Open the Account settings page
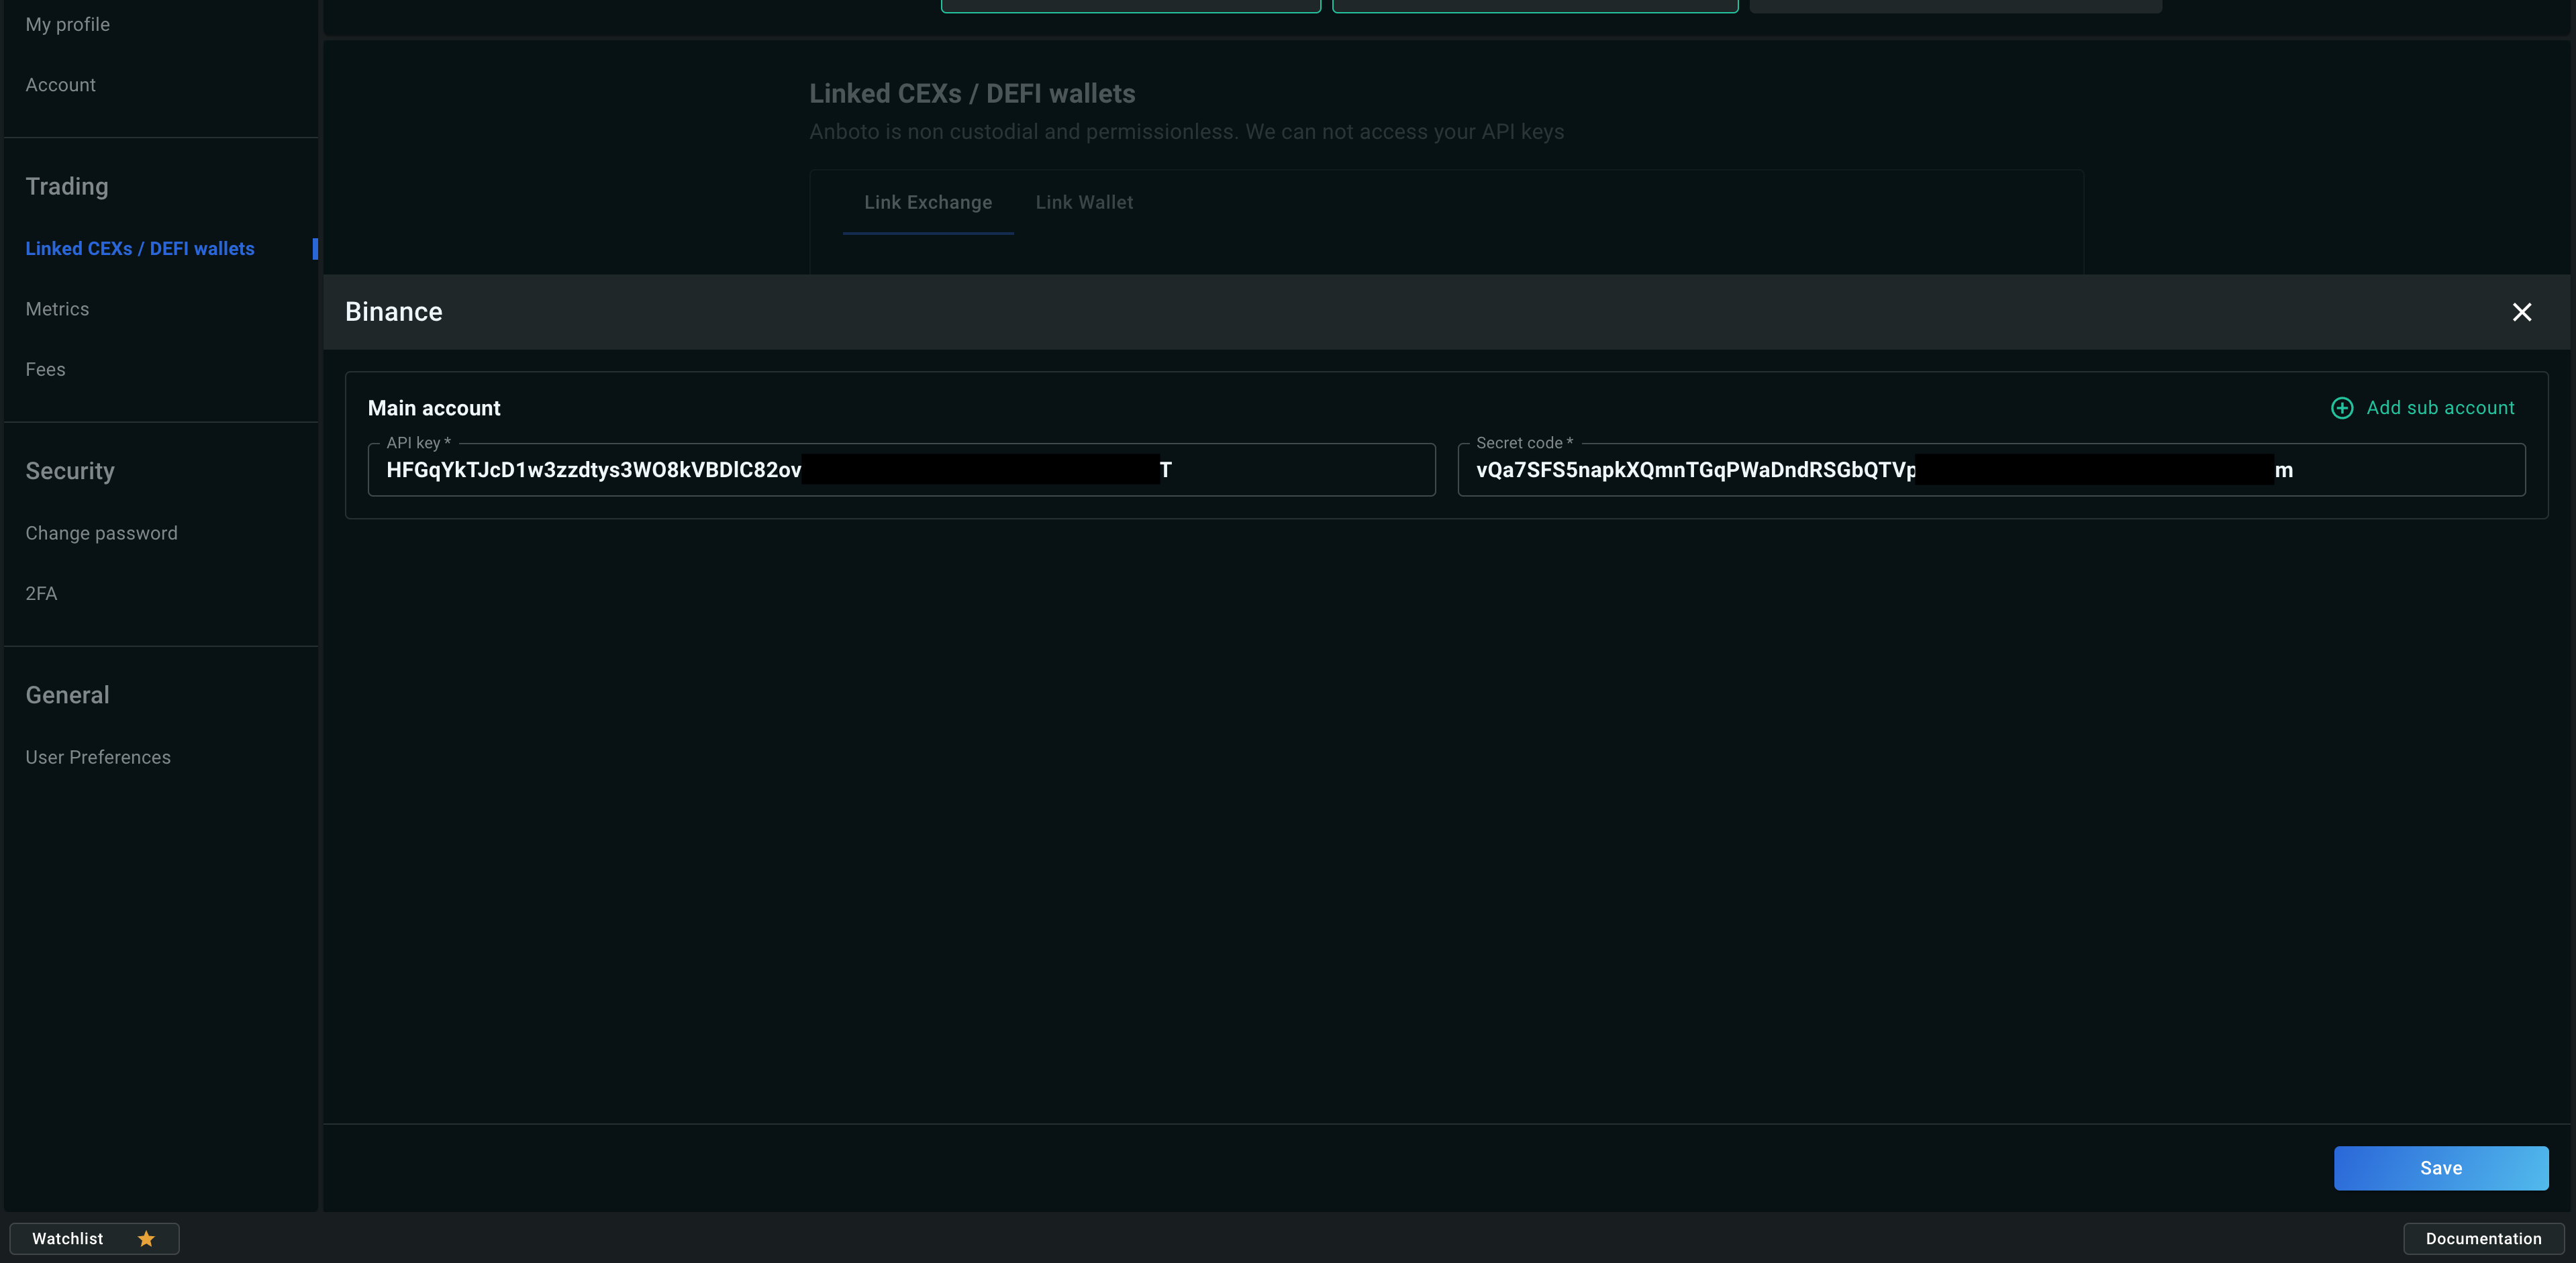Viewport: 2576px width, 1263px height. [x=61, y=85]
